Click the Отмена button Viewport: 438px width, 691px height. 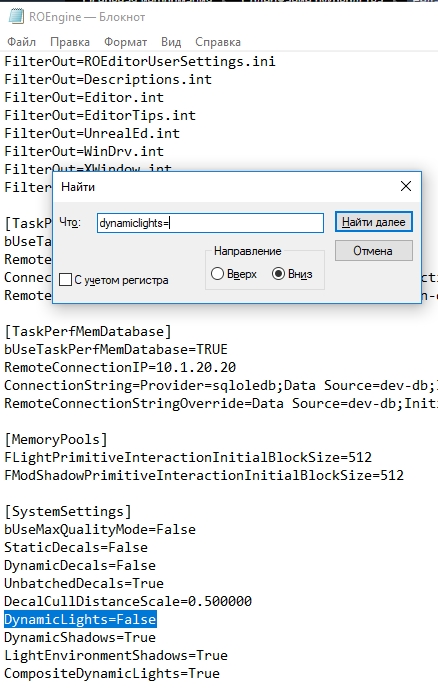point(374,251)
